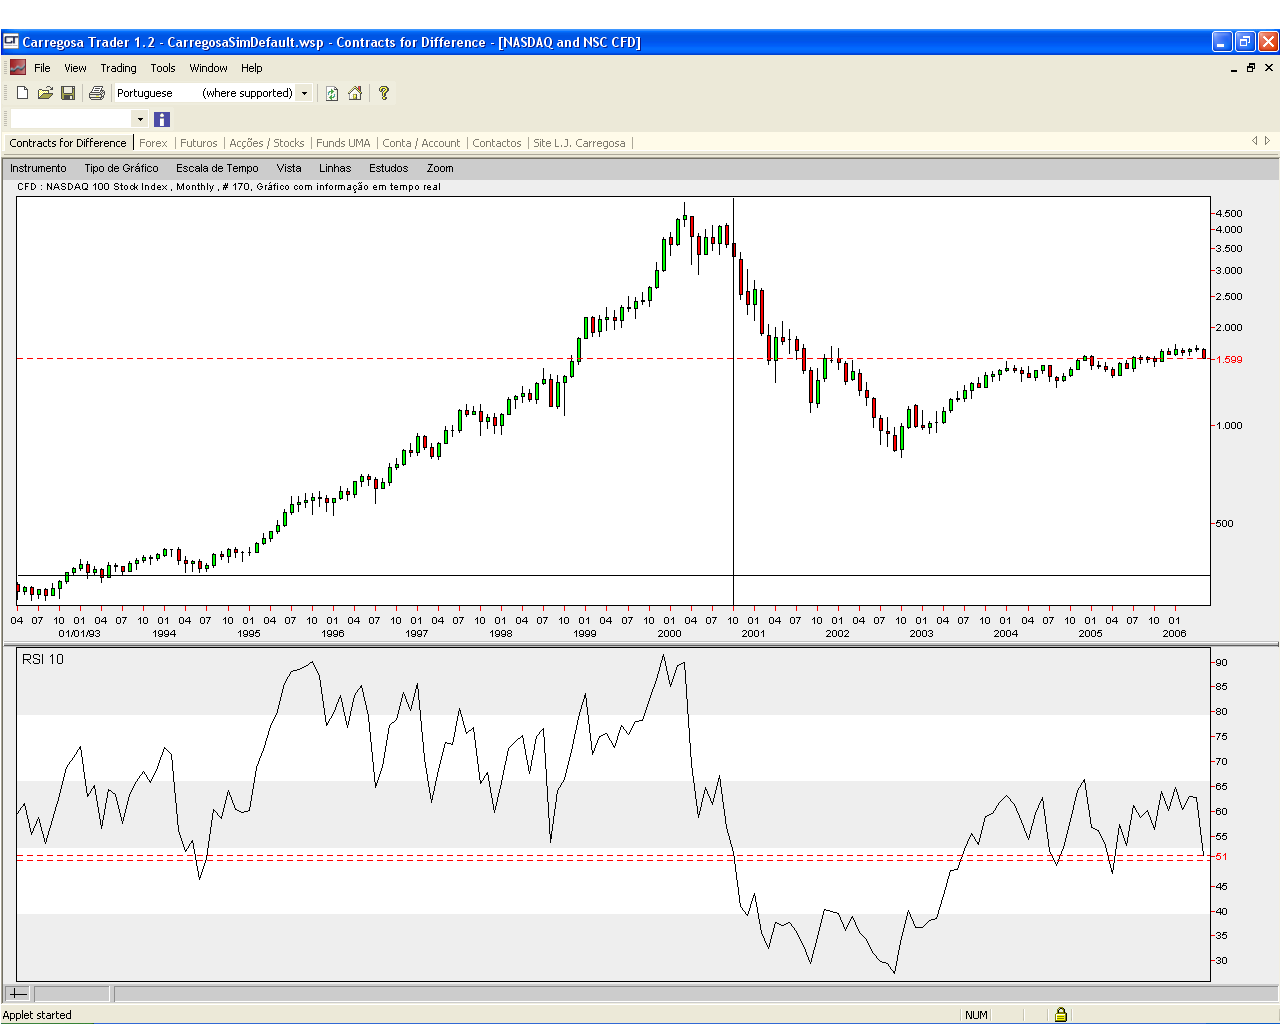Switch to the Contactos tab
Viewport: 1280px width, 1024px height.
coord(497,143)
